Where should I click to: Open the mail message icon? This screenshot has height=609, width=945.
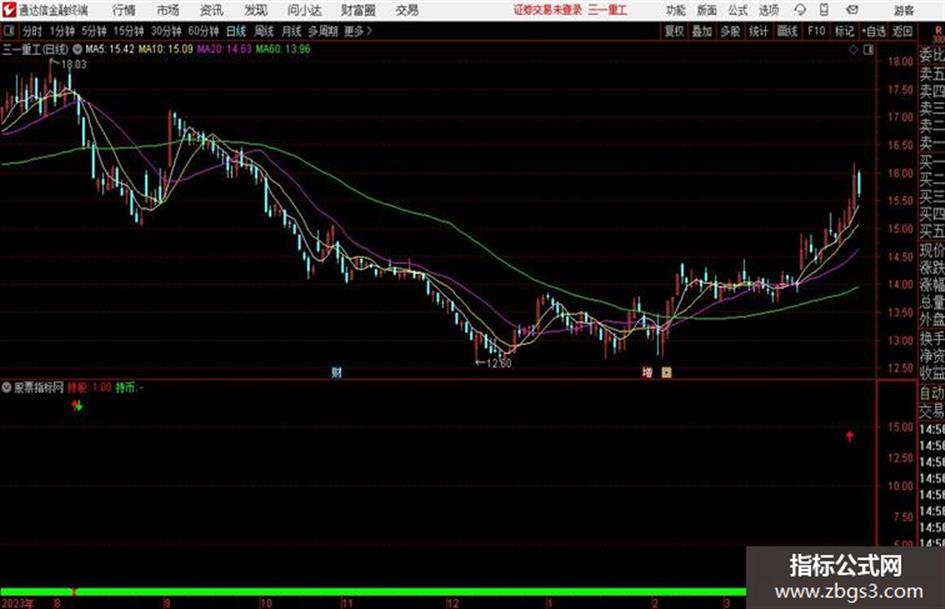852,10
